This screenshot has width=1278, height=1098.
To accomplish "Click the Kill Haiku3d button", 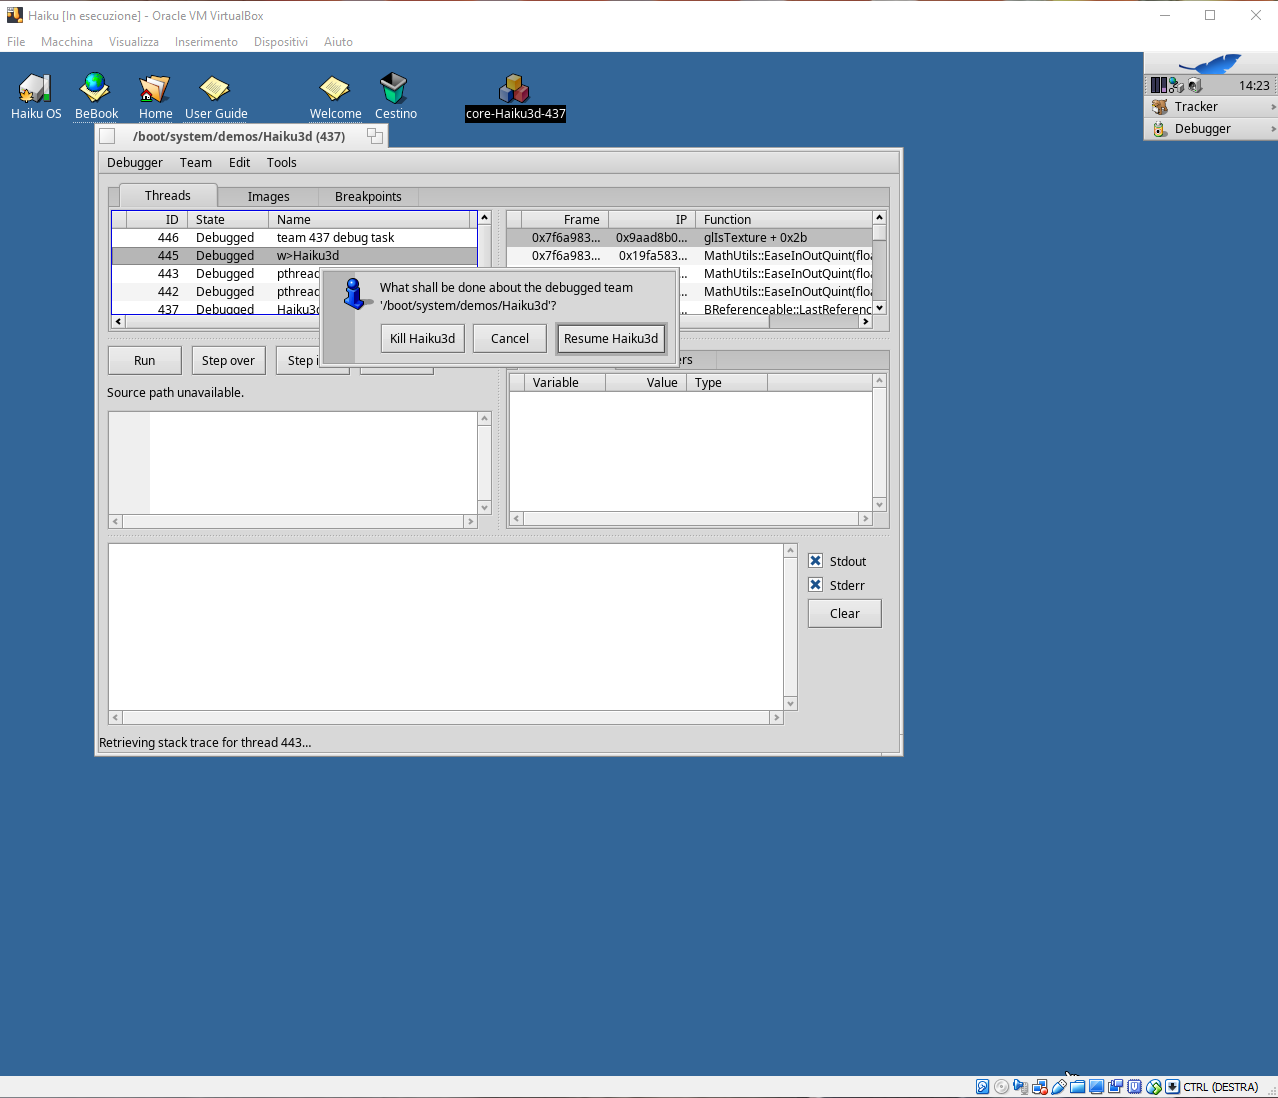I will (422, 339).
